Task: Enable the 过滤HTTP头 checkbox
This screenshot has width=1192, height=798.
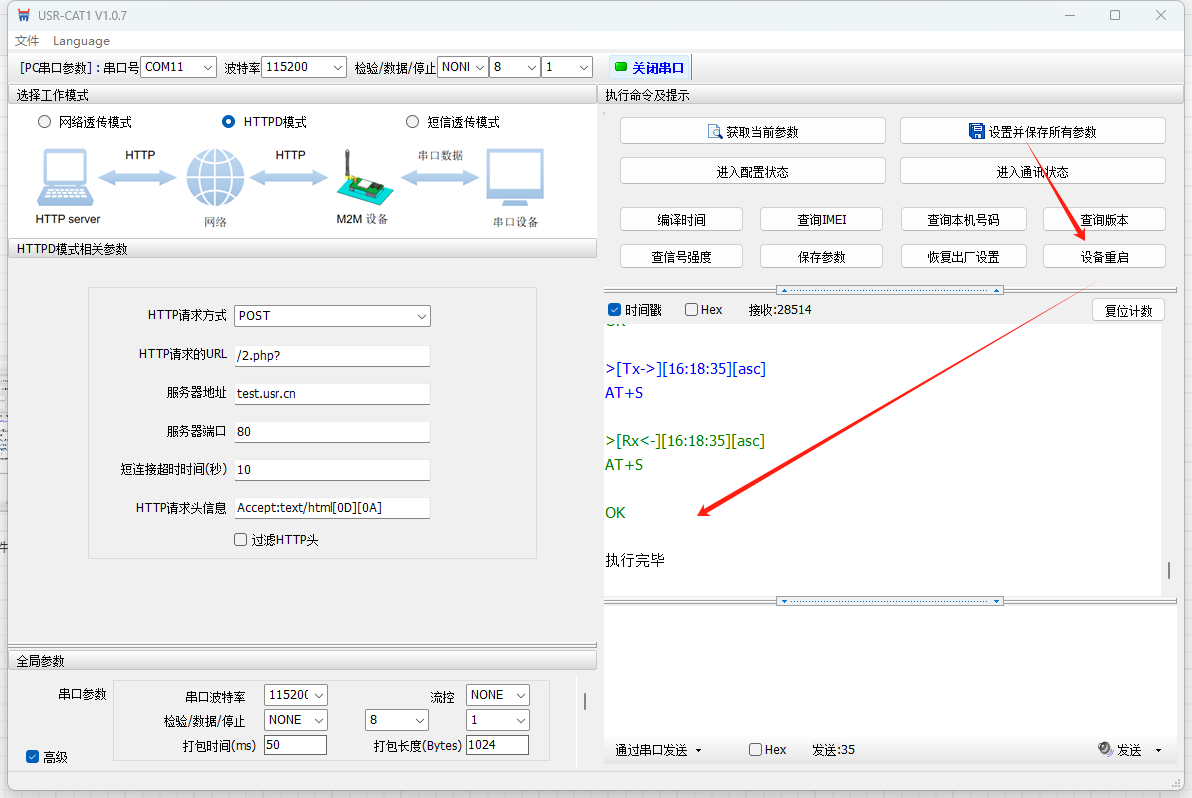Action: tap(240, 540)
